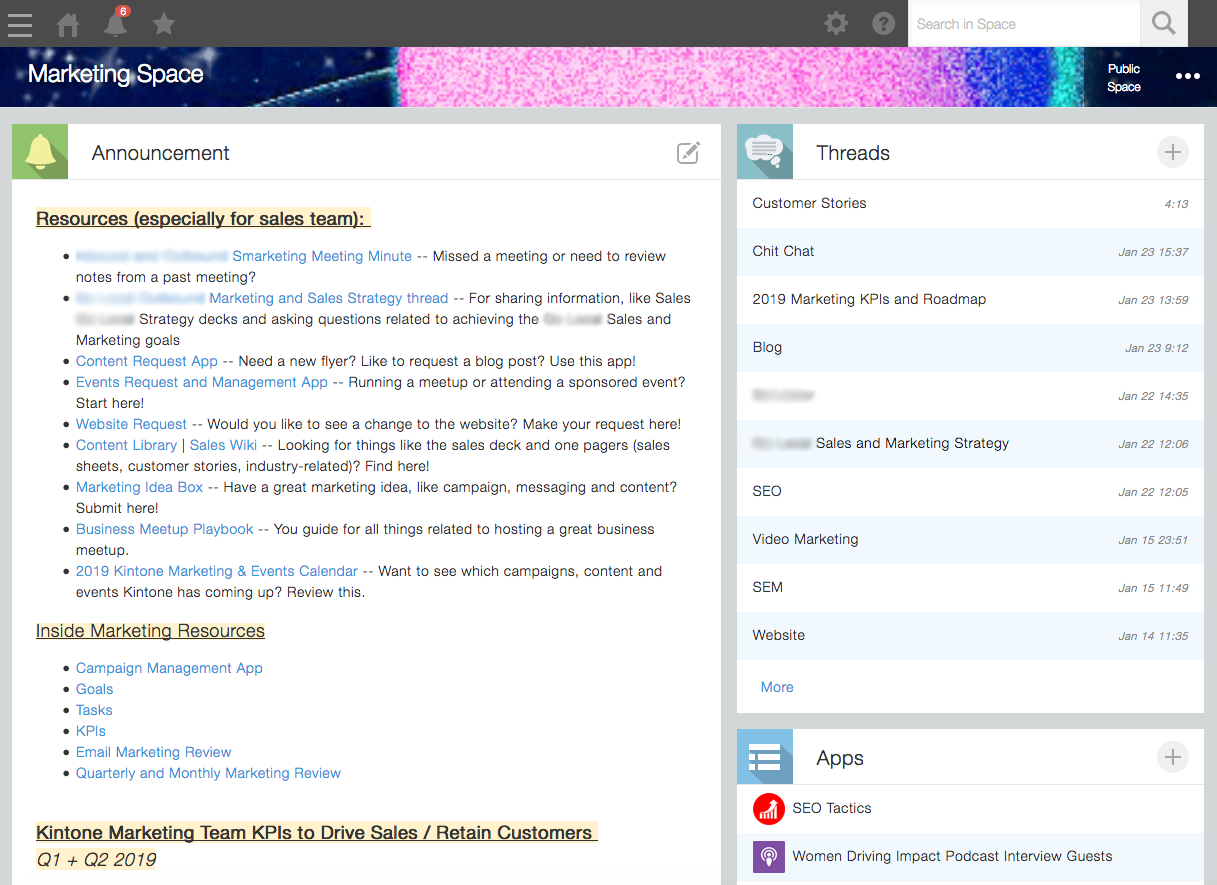Expand more threads via More link

(x=776, y=687)
